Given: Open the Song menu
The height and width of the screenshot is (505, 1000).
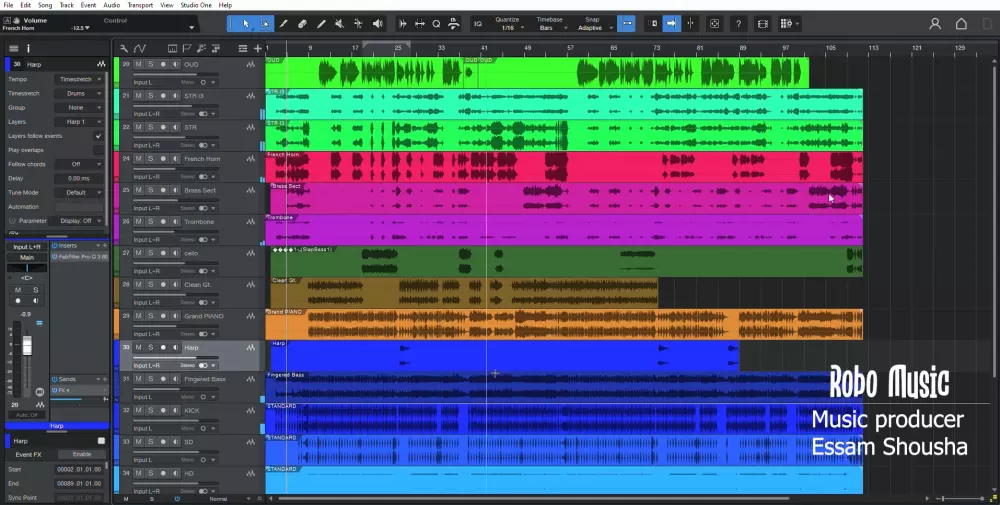Looking at the screenshot, I should click(45, 4).
